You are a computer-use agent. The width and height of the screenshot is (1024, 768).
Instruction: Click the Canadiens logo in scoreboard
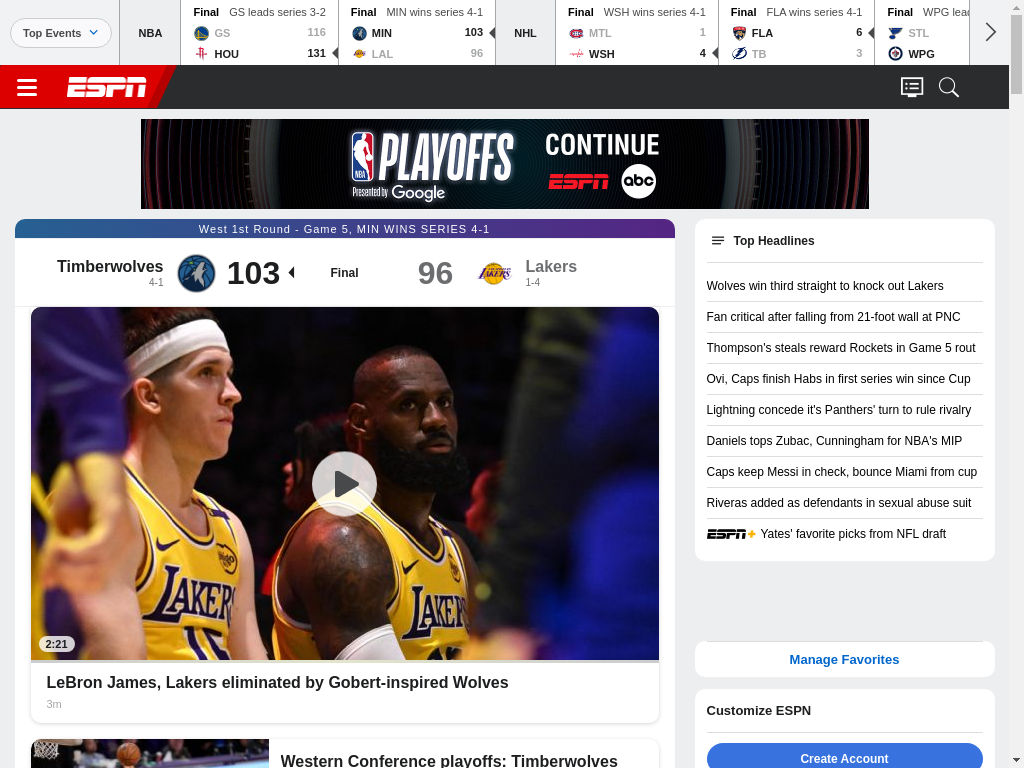tap(576, 33)
